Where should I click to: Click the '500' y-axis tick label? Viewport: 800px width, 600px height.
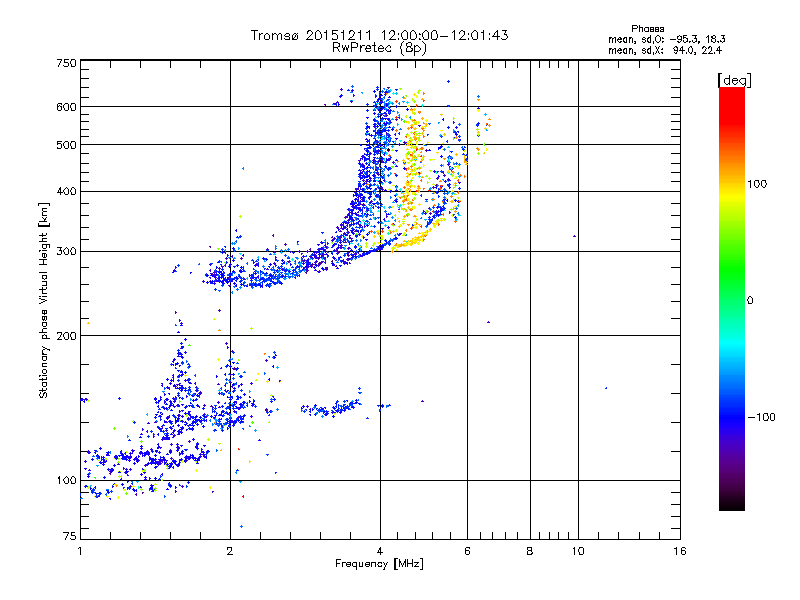pyautogui.click(x=66, y=145)
